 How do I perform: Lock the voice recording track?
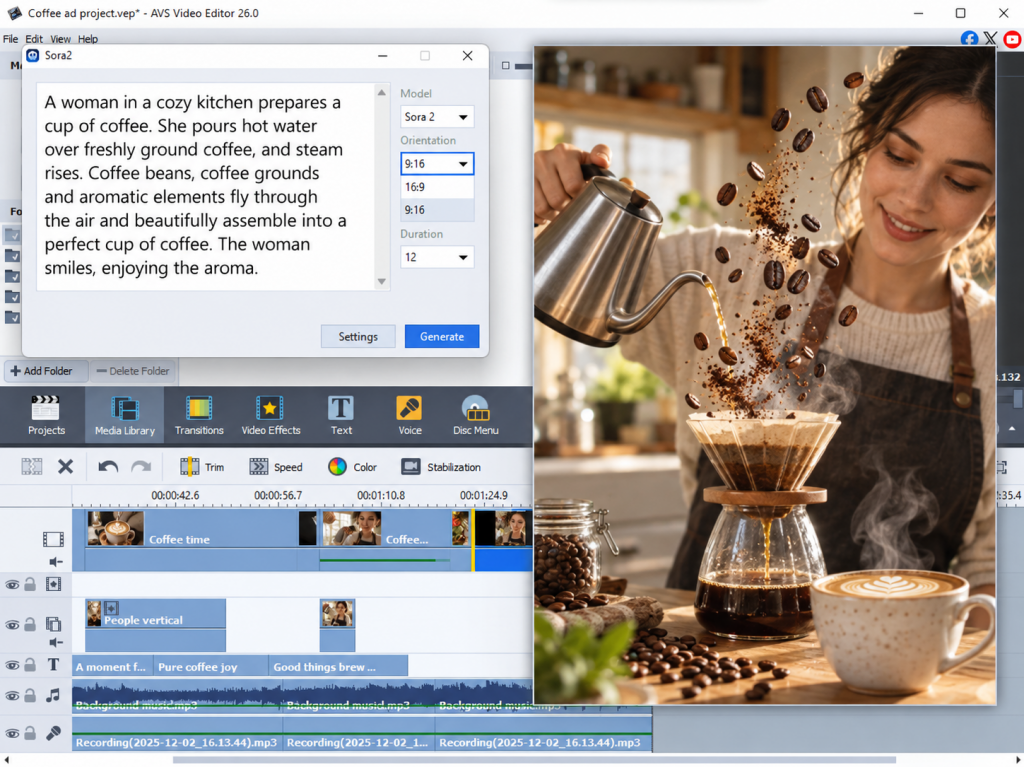(x=30, y=733)
